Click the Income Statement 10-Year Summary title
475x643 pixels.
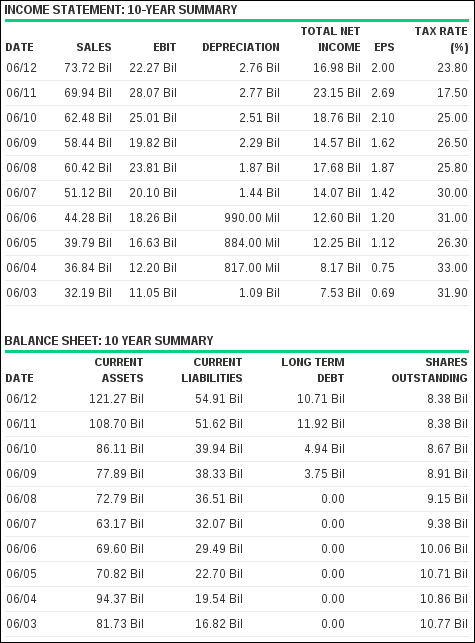click(121, 10)
